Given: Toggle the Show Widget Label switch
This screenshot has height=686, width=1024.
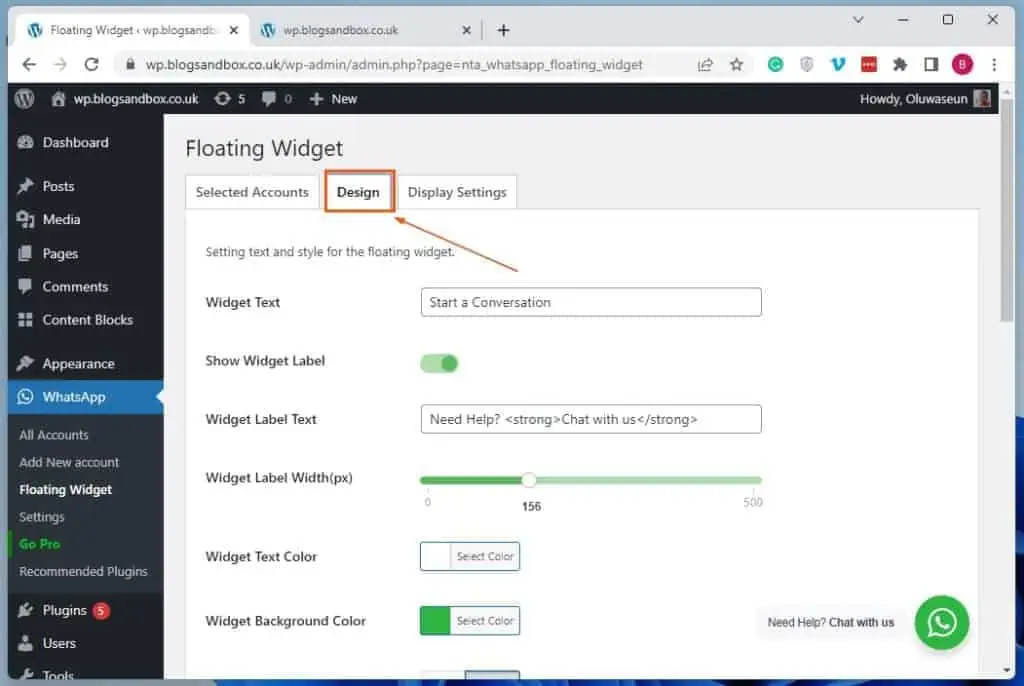Looking at the screenshot, I should pyautogui.click(x=438, y=364).
